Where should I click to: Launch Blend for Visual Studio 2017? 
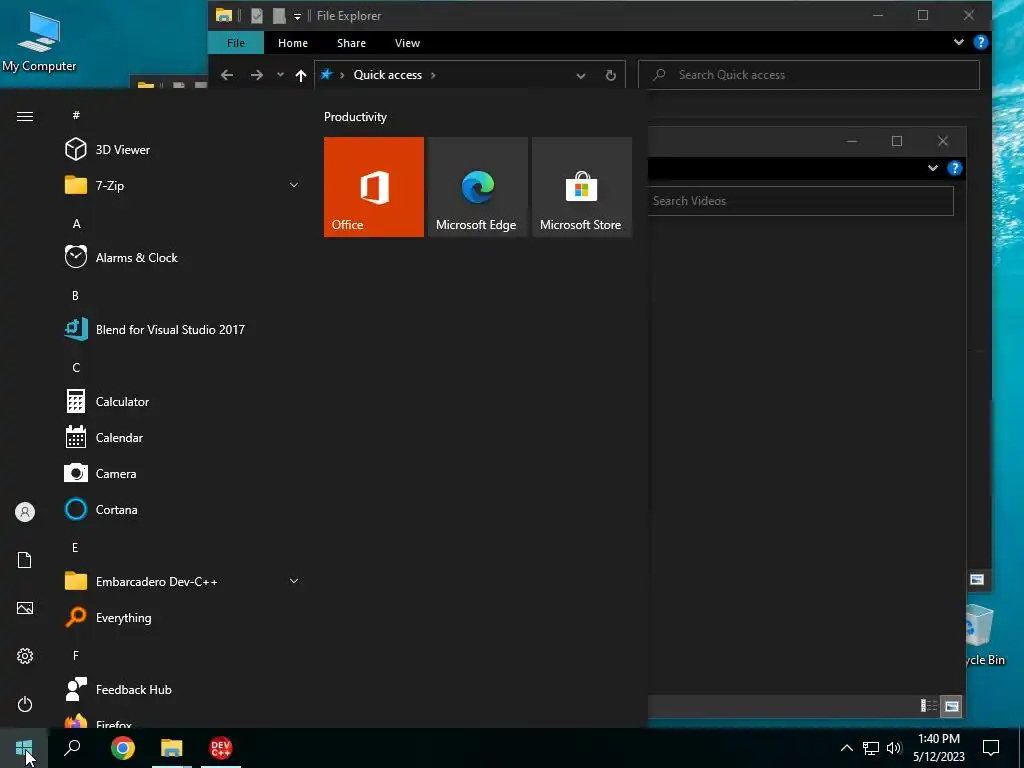pos(181,330)
